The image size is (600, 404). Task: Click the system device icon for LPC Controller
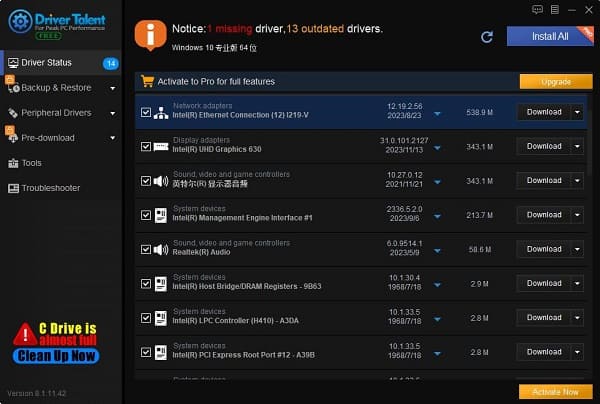pos(161,318)
